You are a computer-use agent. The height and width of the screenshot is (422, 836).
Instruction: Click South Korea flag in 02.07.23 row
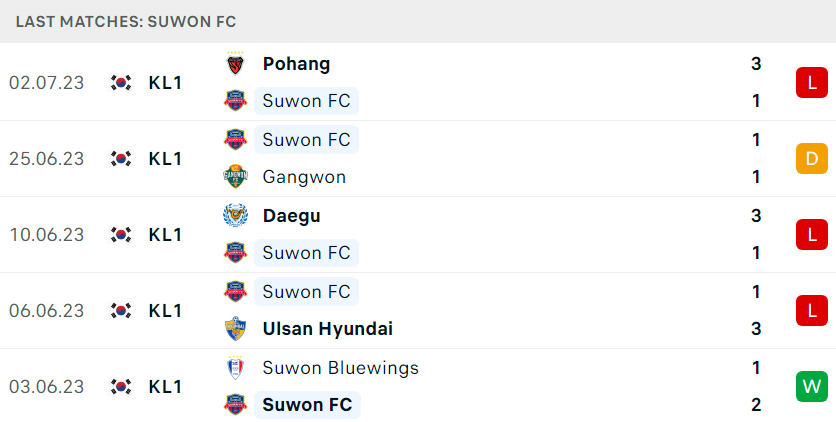click(121, 83)
